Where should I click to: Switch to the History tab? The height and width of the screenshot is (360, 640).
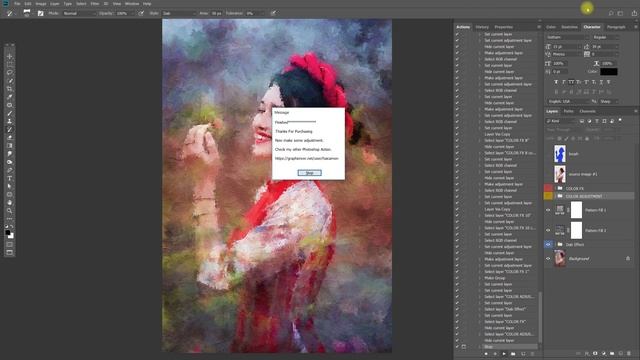[x=482, y=27]
